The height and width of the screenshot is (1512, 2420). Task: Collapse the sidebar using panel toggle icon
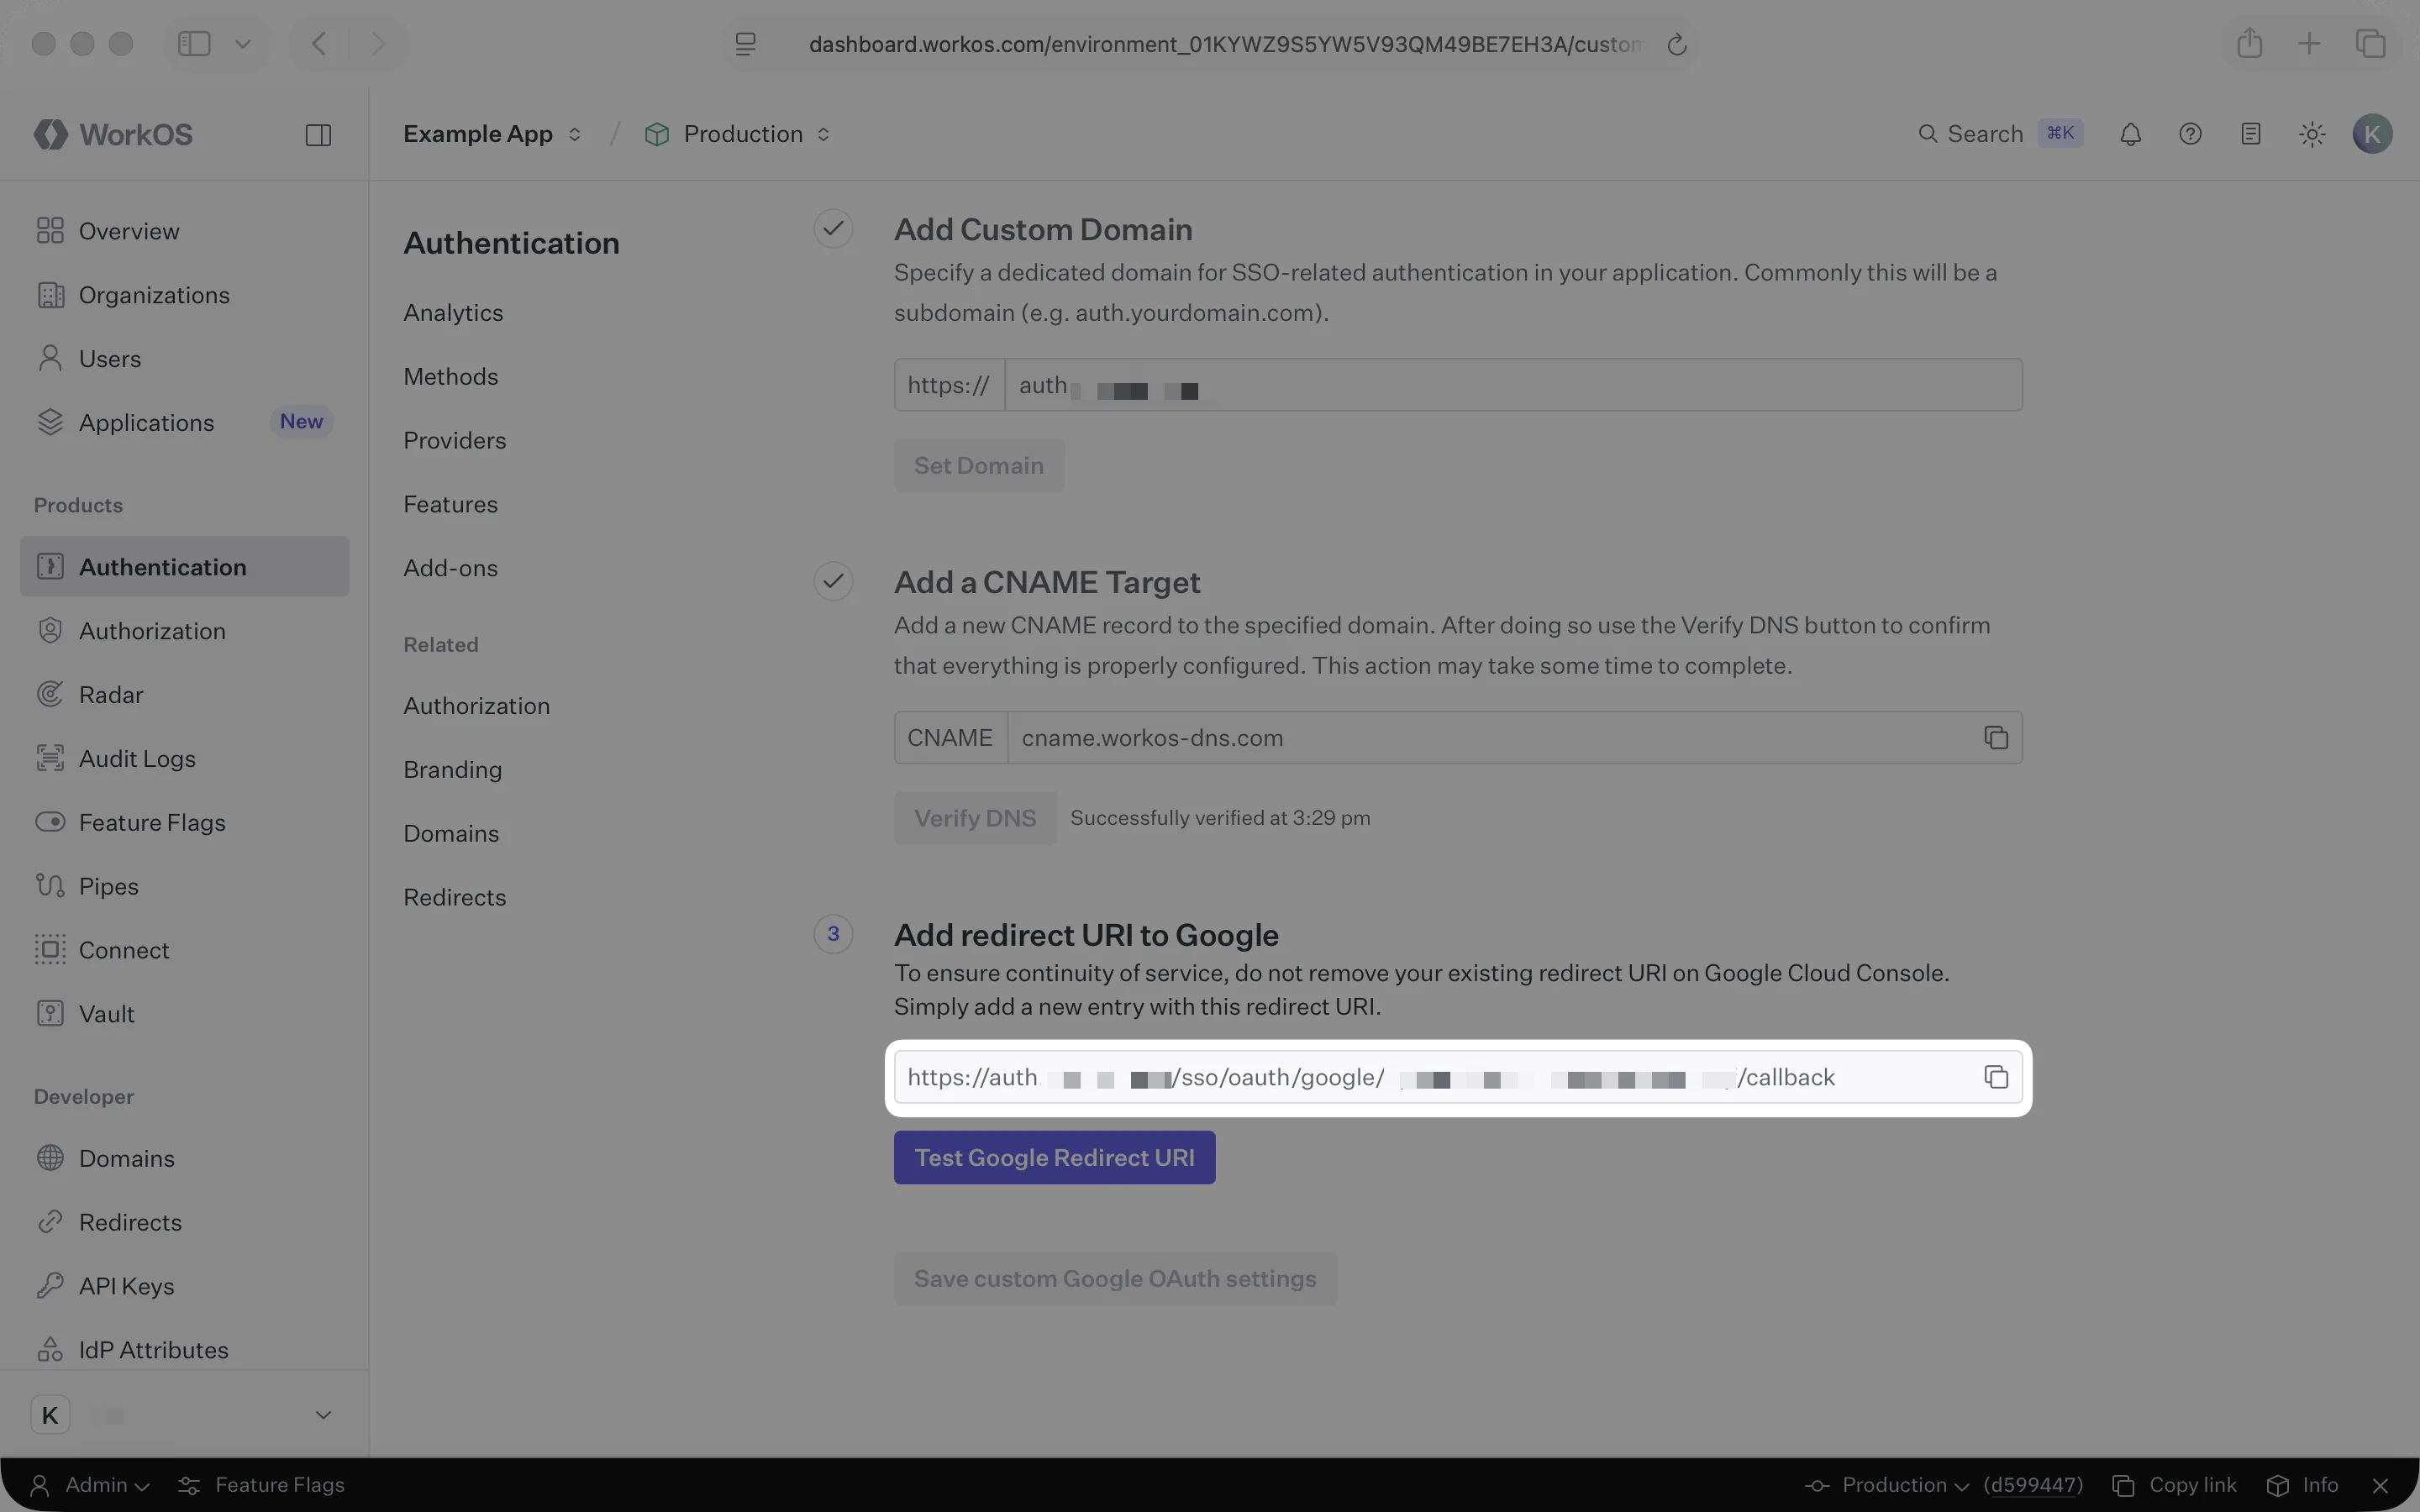[x=318, y=134]
